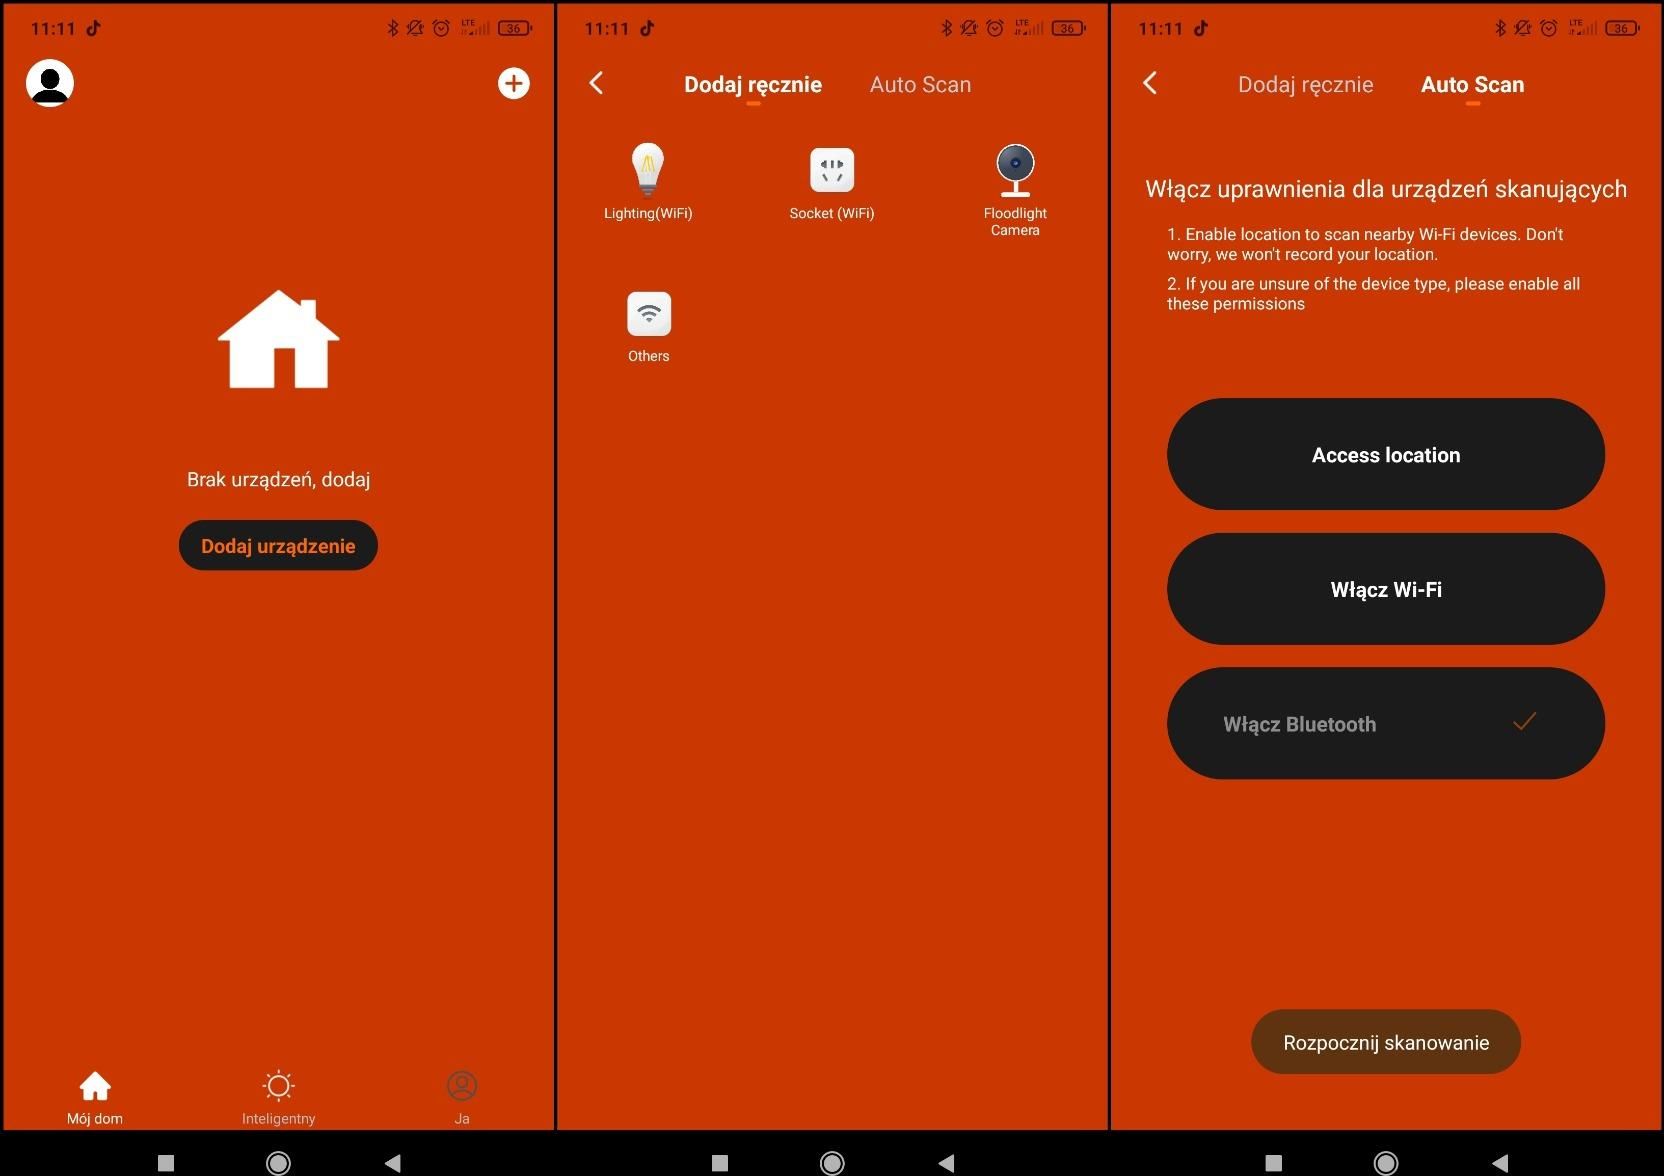Enable the Access location permission
The image size is (1664, 1176).
(1385, 455)
